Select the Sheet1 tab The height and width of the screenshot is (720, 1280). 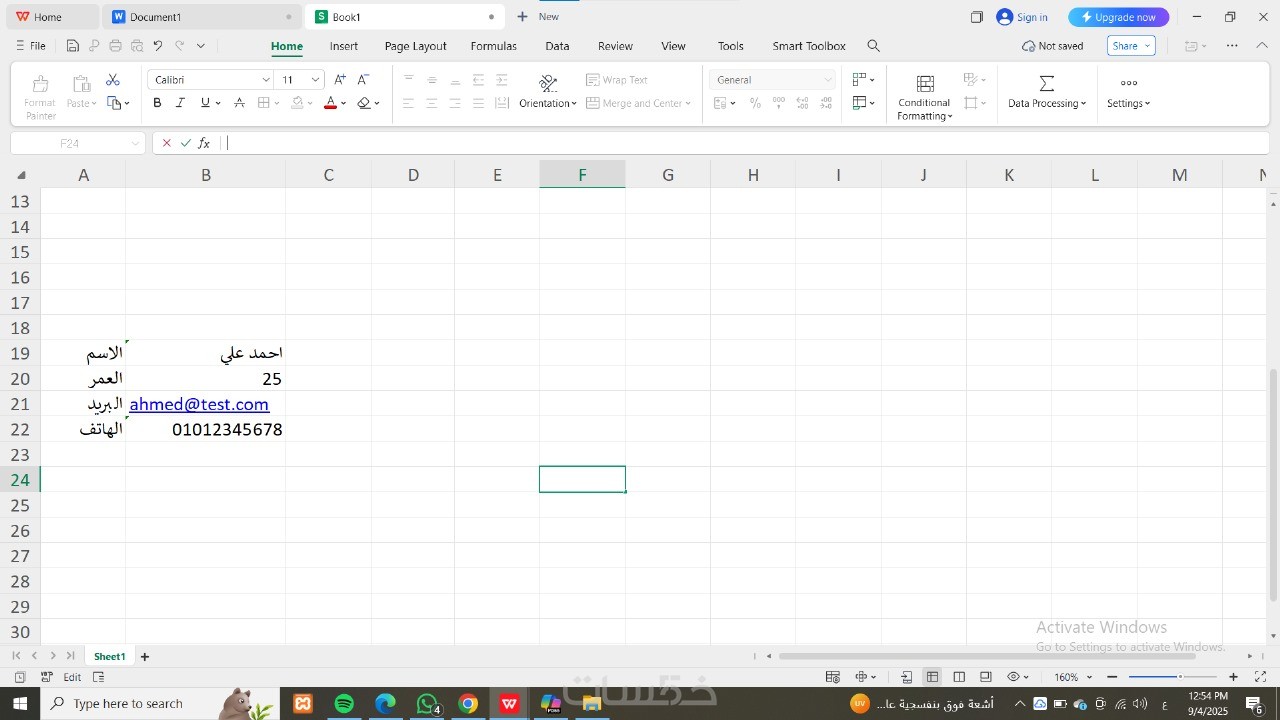click(110, 657)
